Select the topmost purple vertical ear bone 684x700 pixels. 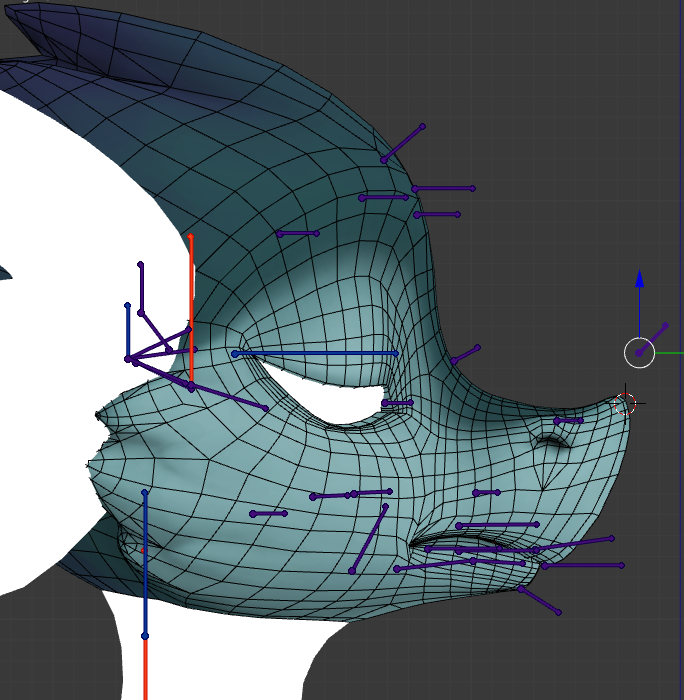(x=141, y=288)
